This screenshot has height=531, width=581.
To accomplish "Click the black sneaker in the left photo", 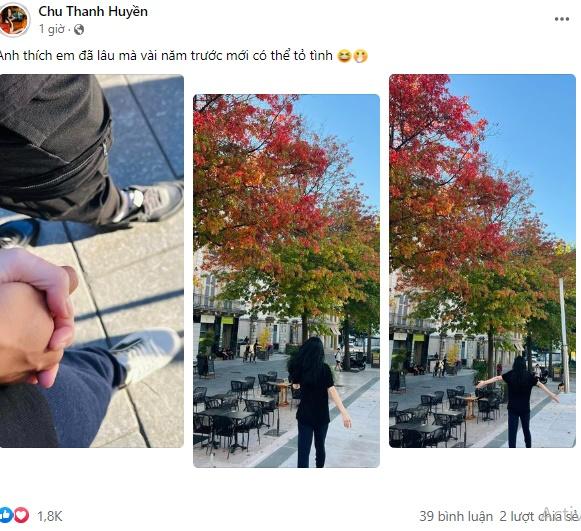I will click(150, 203).
